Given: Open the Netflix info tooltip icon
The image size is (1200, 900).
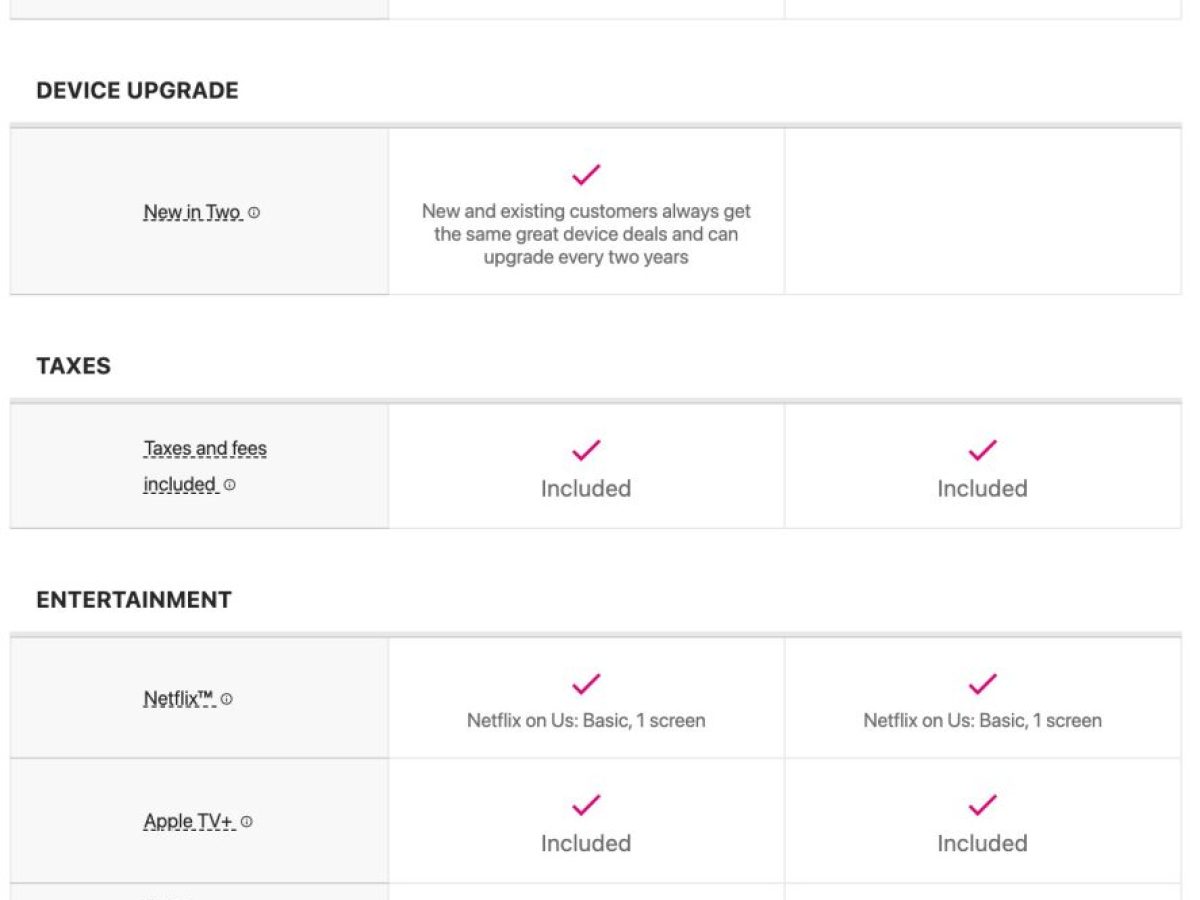Looking at the screenshot, I should tap(227, 700).
